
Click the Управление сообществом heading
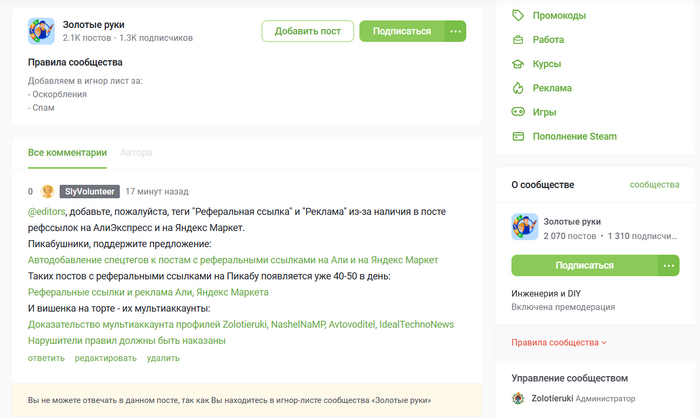570,378
